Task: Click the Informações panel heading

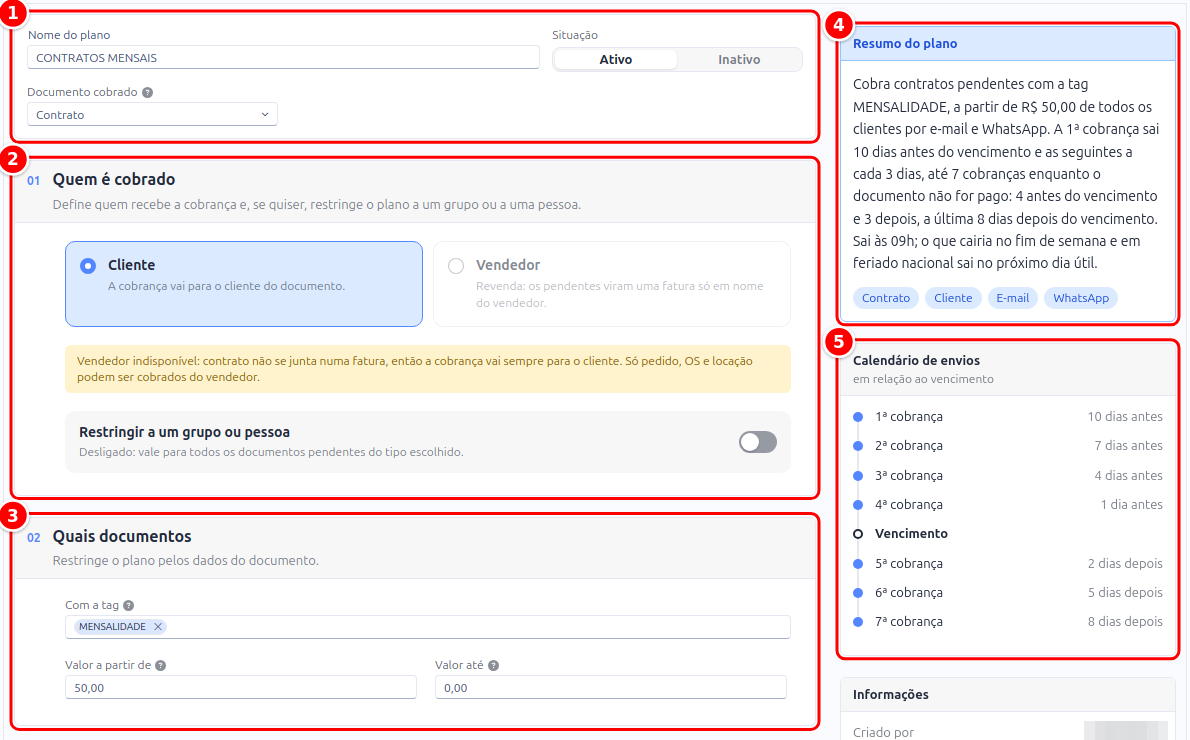Action: click(890, 694)
